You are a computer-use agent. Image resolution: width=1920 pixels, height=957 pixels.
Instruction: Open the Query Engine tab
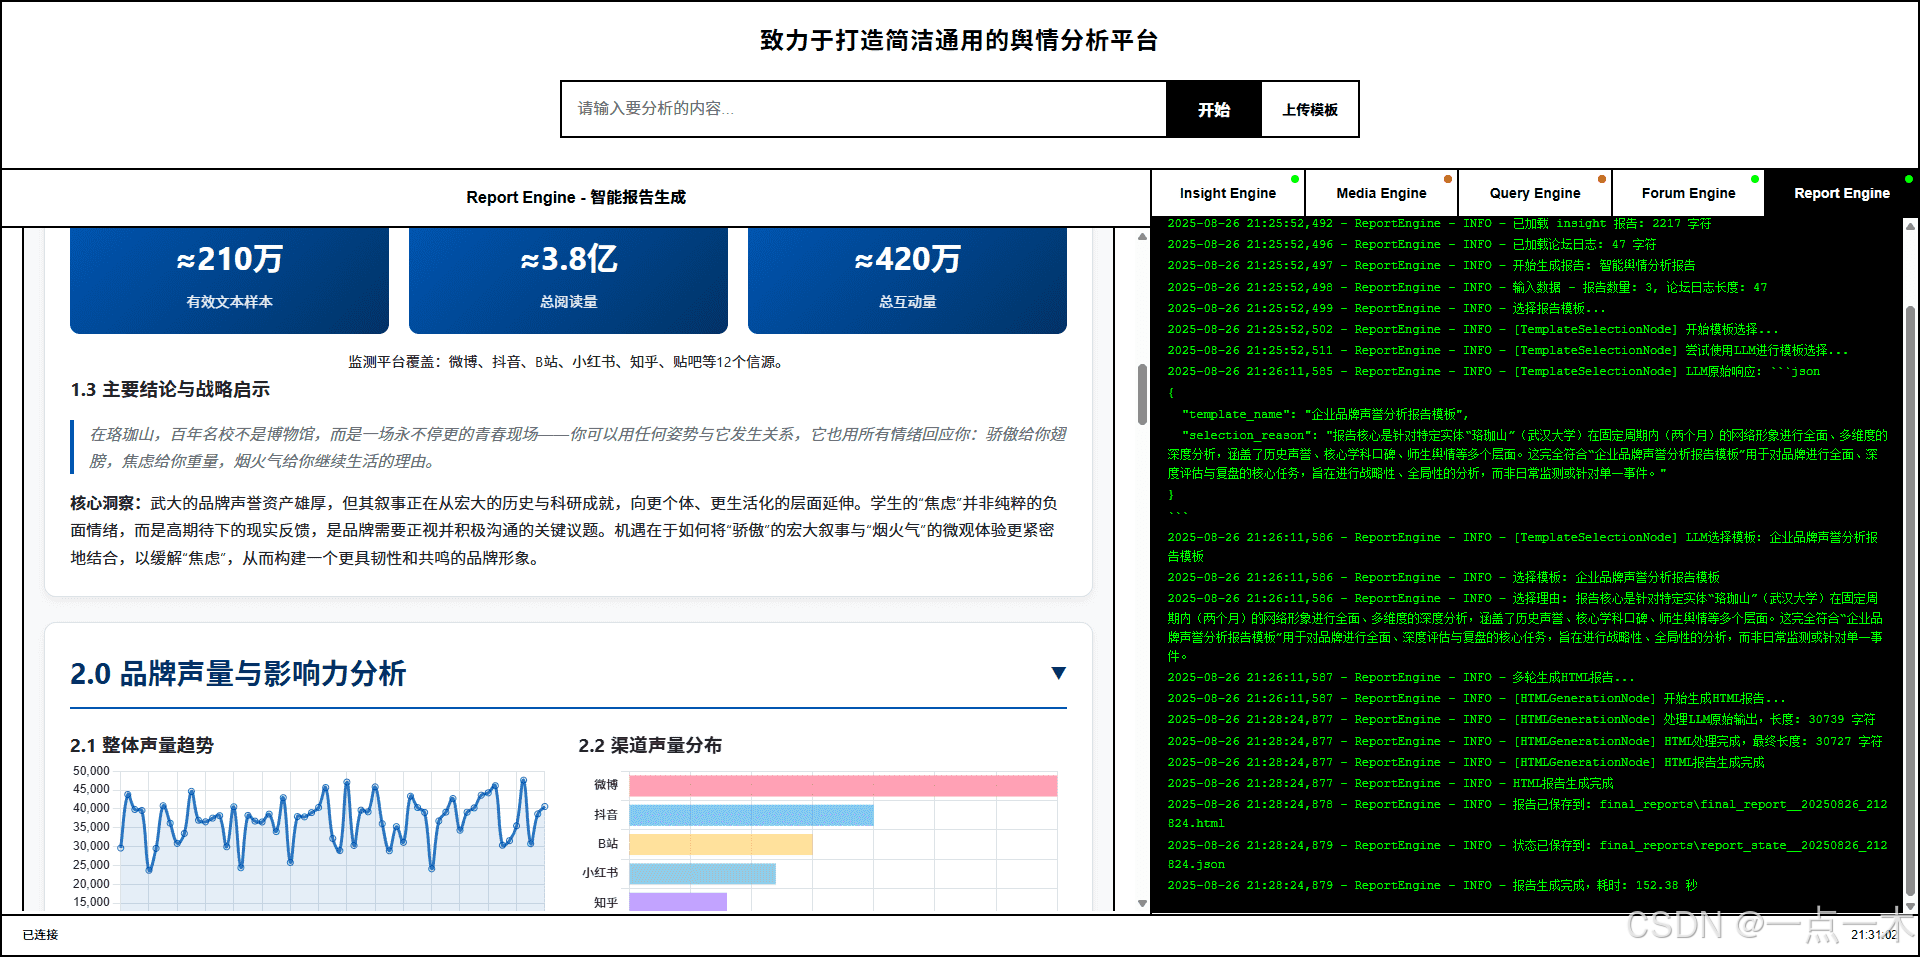[x=1534, y=193]
